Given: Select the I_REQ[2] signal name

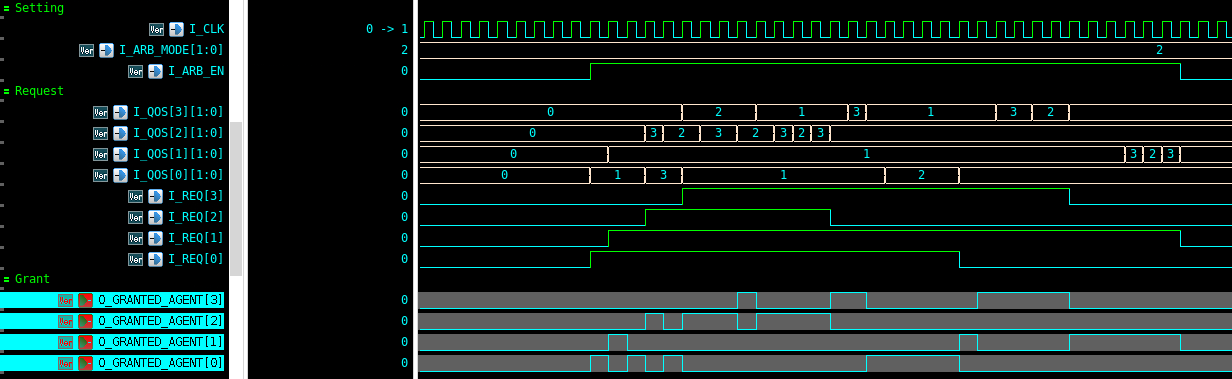Looking at the screenshot, I should [196, 217].
